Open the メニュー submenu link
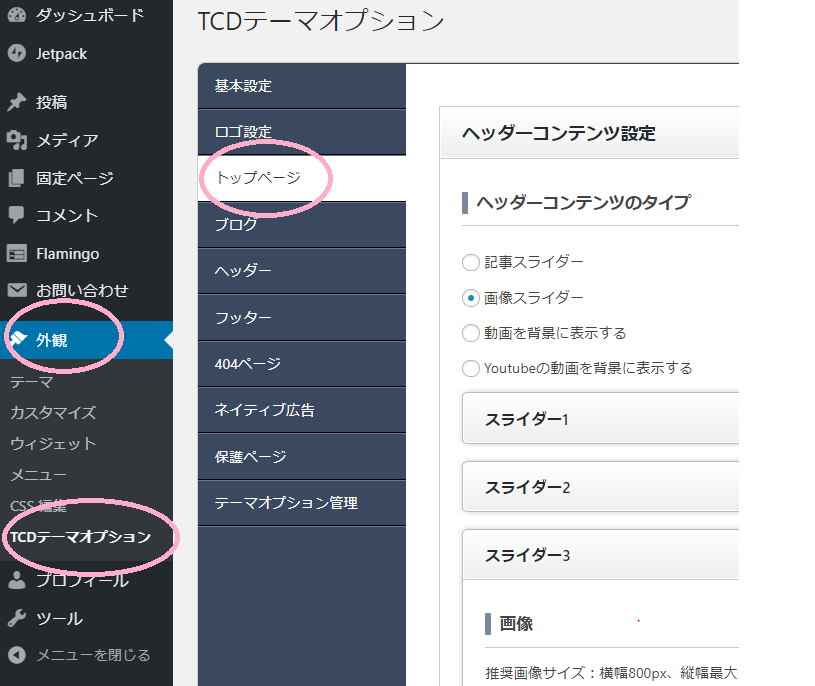This screenshot has width=815, height=686. coord(38,474)
